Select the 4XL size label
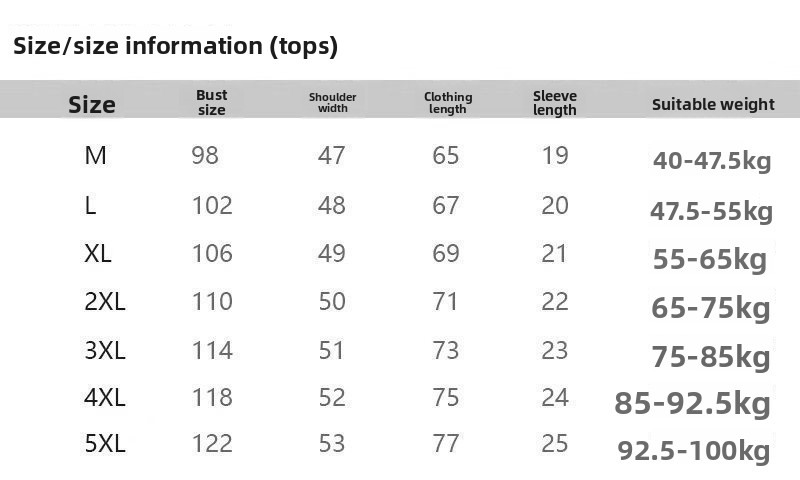This screenshot has height=480, width=800. (x=105, y=397)
